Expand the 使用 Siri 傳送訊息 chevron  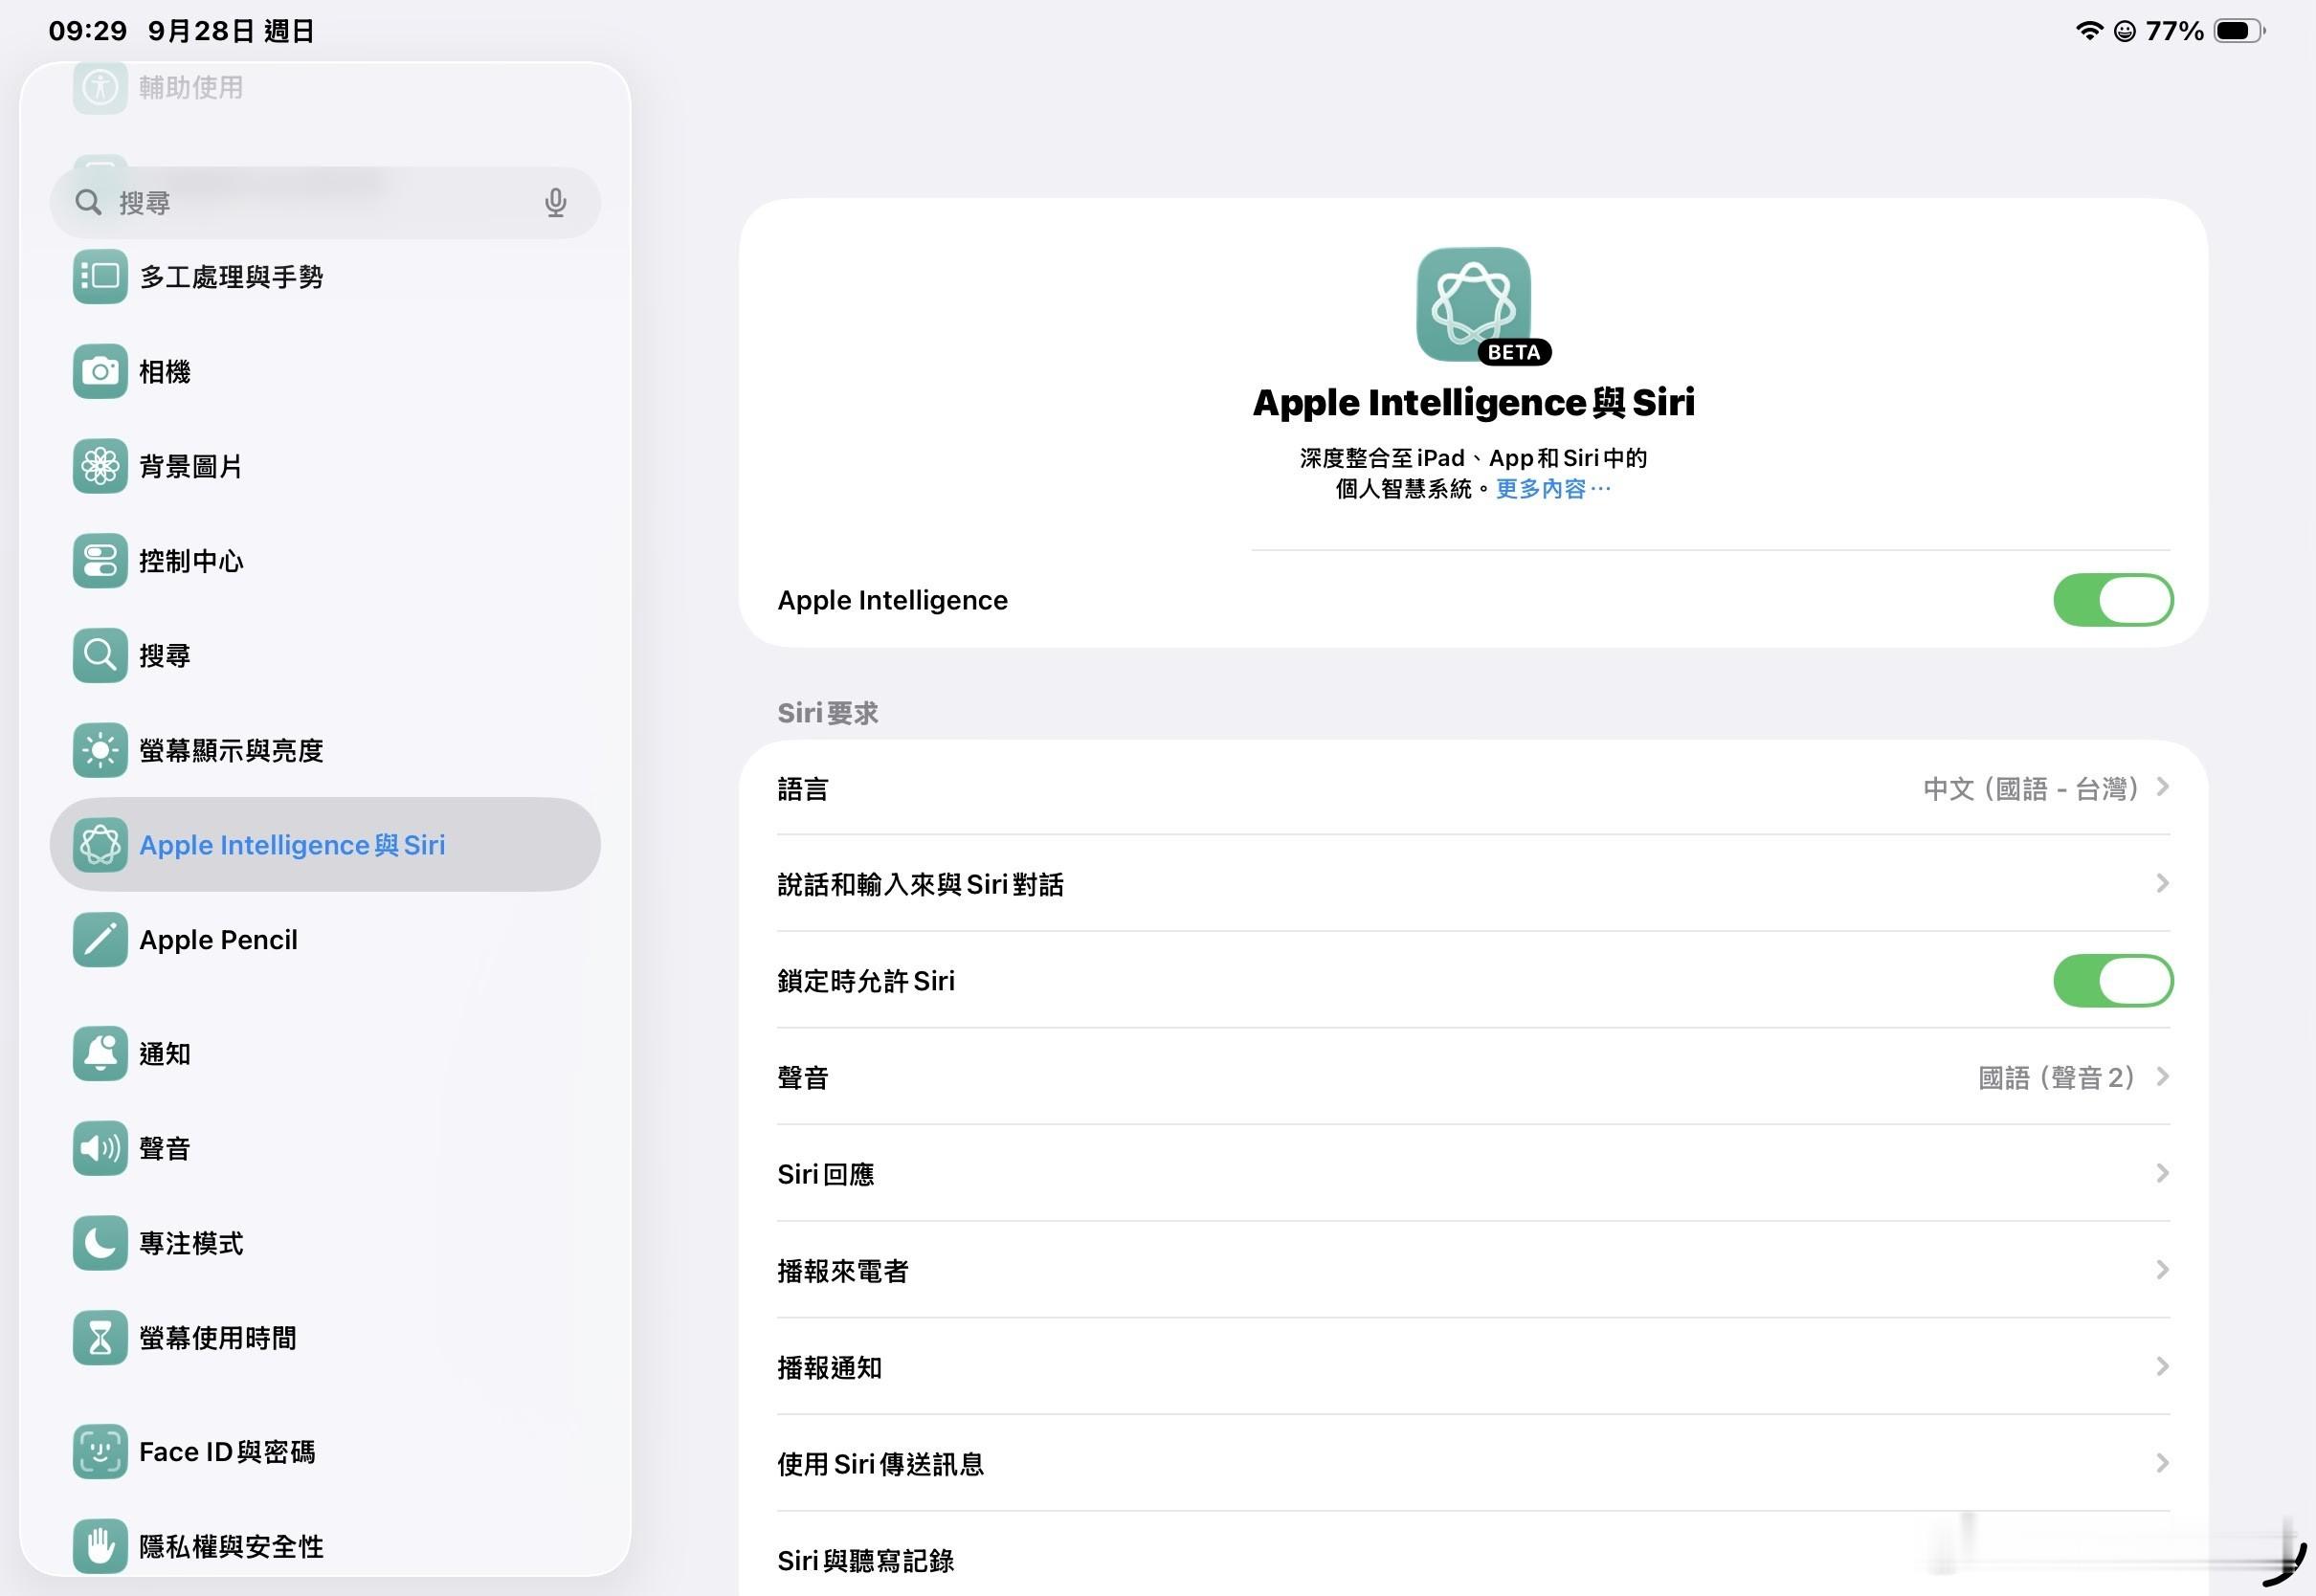point(2163,1464)
